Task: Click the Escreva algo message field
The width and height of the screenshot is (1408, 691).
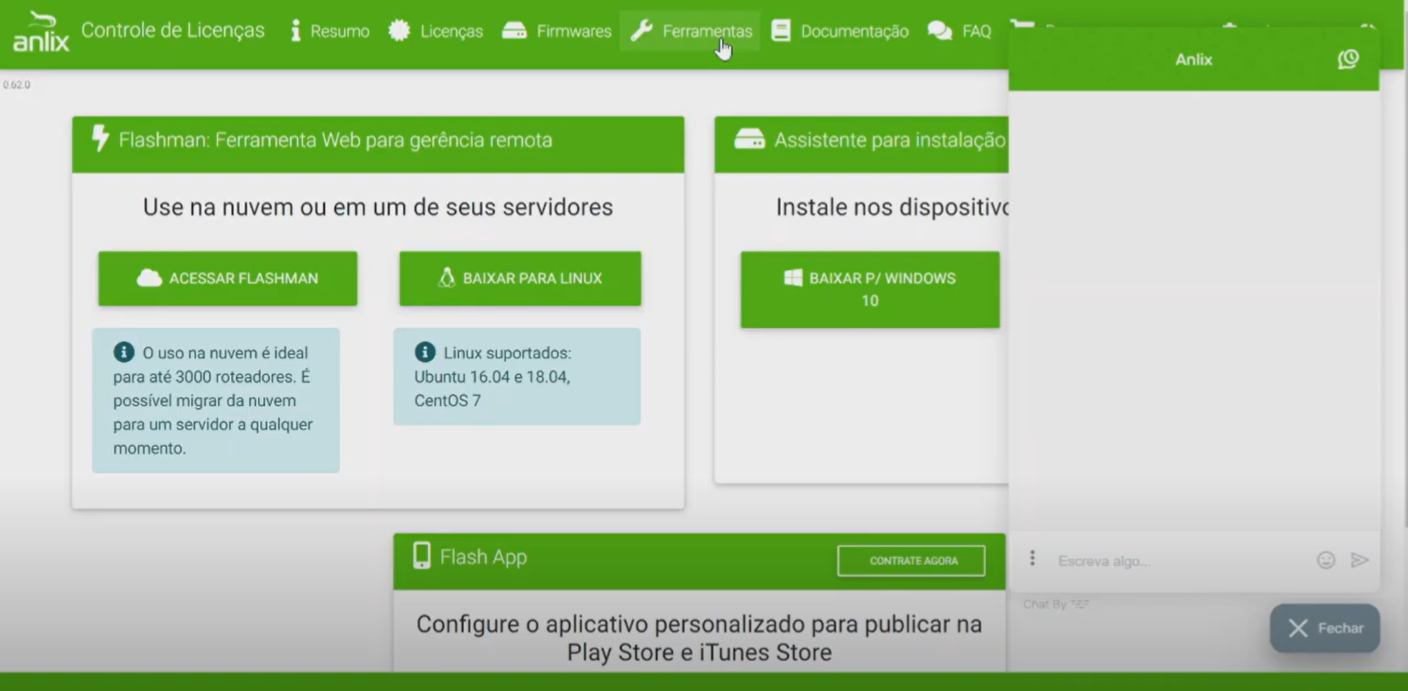Action: [x=1150, y=561]
